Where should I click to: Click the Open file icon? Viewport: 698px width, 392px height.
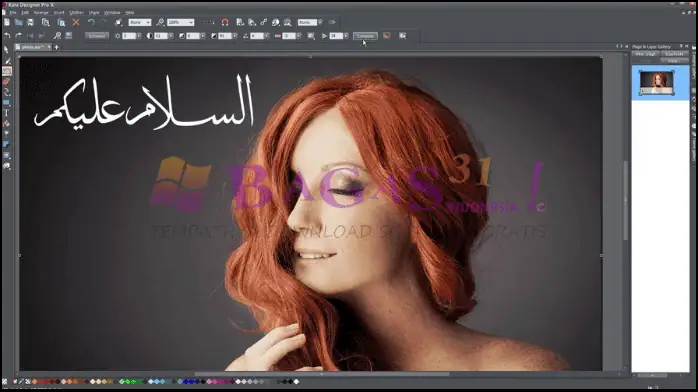pos(19,22)
